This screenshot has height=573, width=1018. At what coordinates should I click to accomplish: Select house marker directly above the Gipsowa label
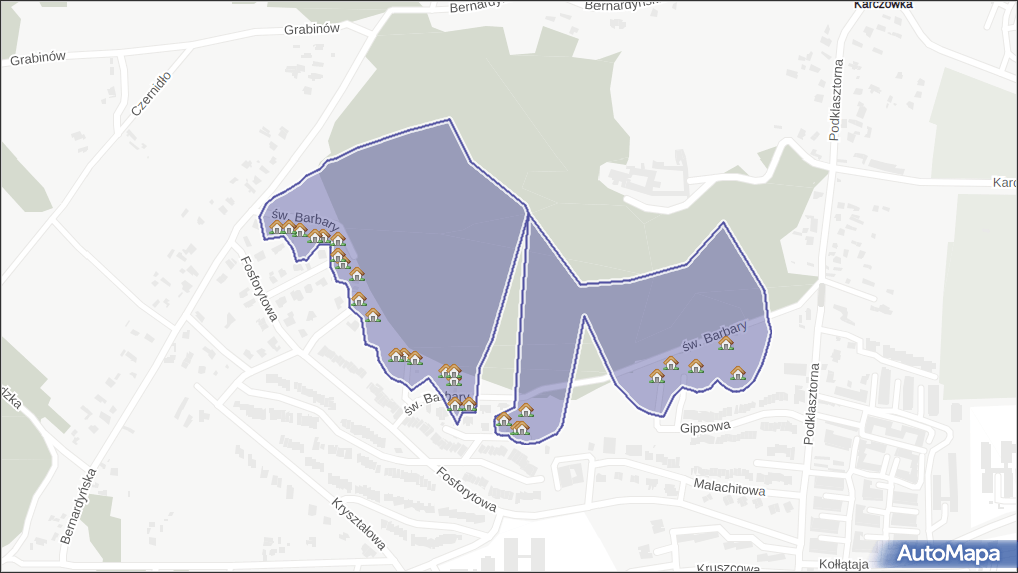point(696,366)
